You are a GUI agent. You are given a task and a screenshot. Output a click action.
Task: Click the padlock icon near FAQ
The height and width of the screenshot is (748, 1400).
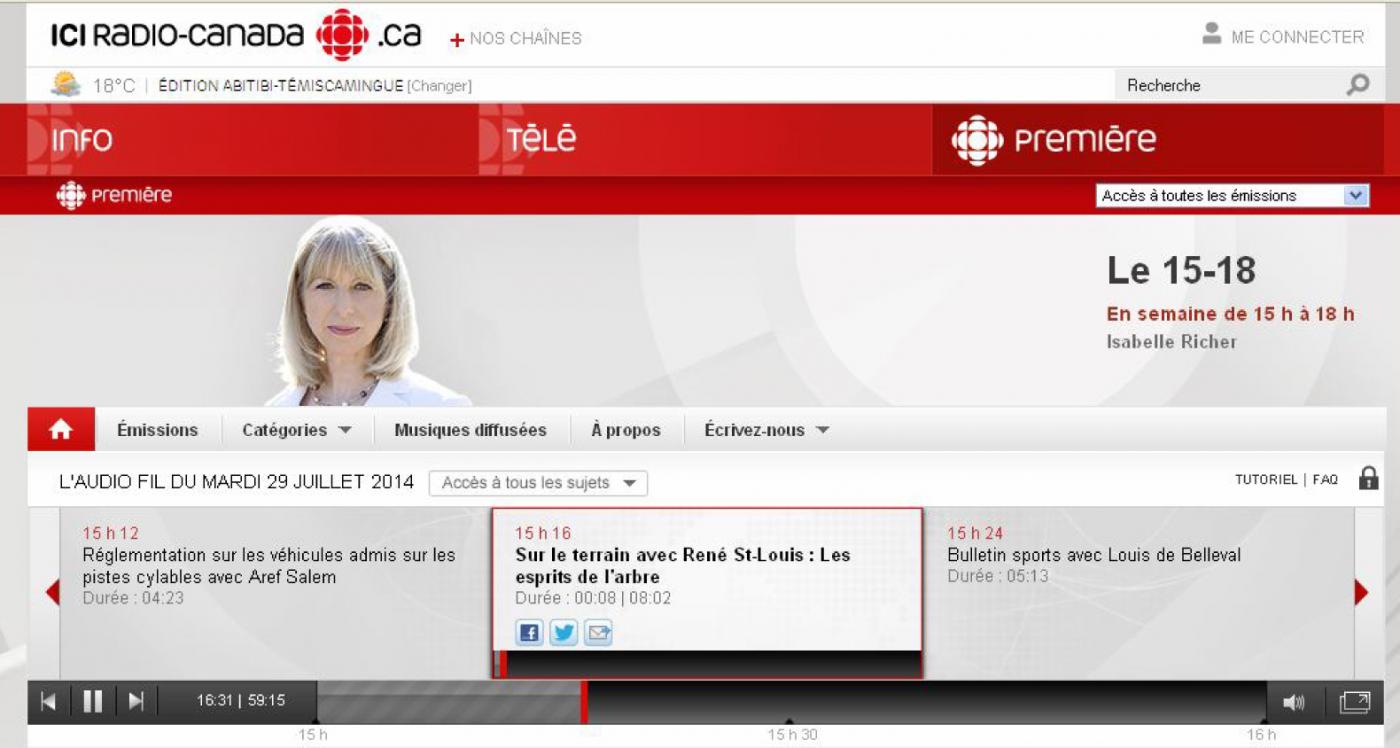pos(1368,479)
